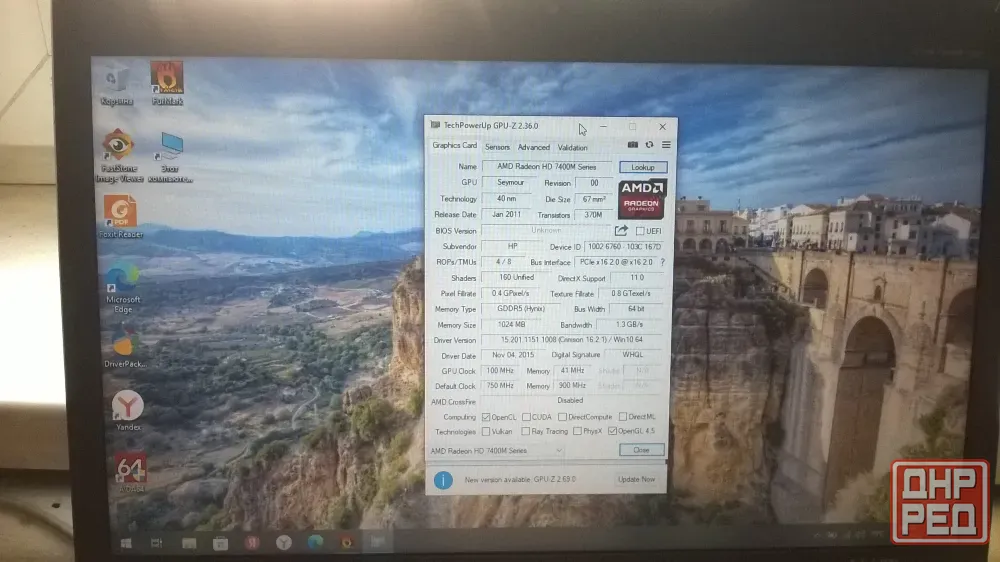Launch the DriverPack desktop shortcut
The height and width of the screenshot is (562, 1000).
(x=125, y=346)
